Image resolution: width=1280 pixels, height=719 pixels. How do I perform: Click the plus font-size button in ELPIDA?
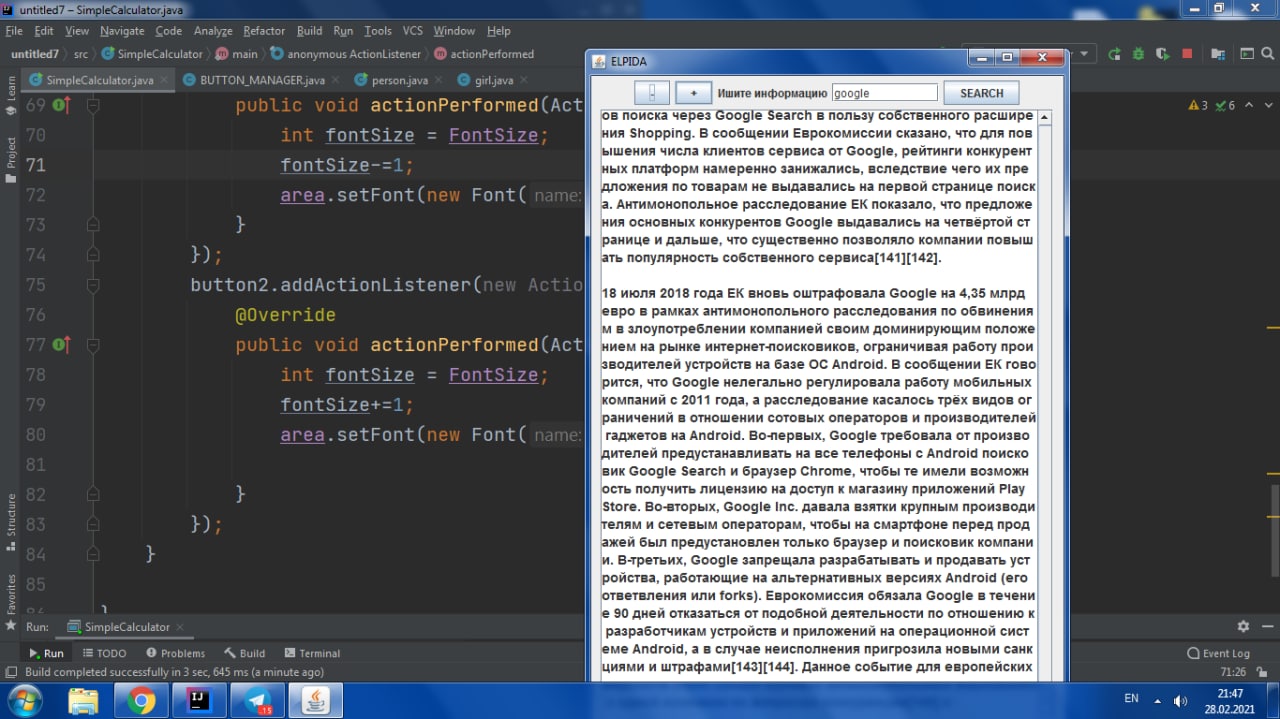692,93
